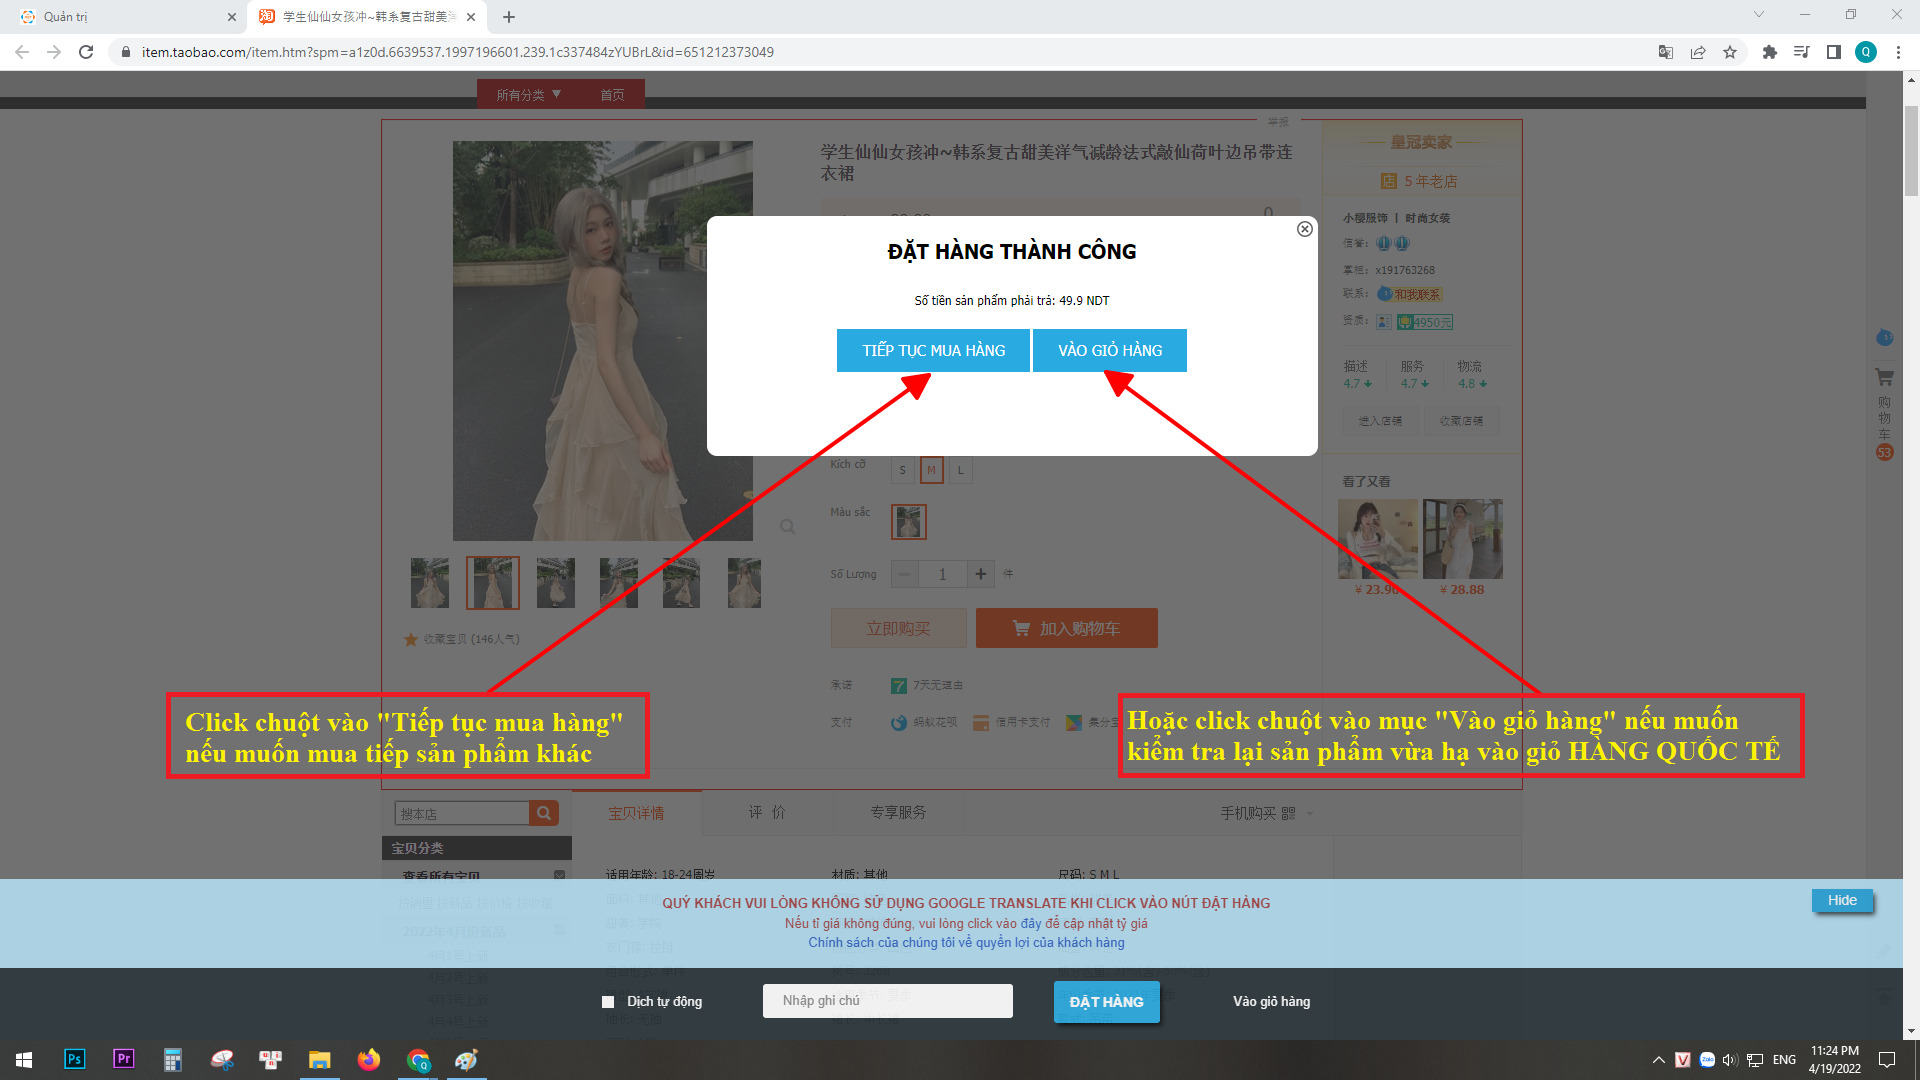Open the Chrome extensions puzzle icon

(x=1770, y=52)
